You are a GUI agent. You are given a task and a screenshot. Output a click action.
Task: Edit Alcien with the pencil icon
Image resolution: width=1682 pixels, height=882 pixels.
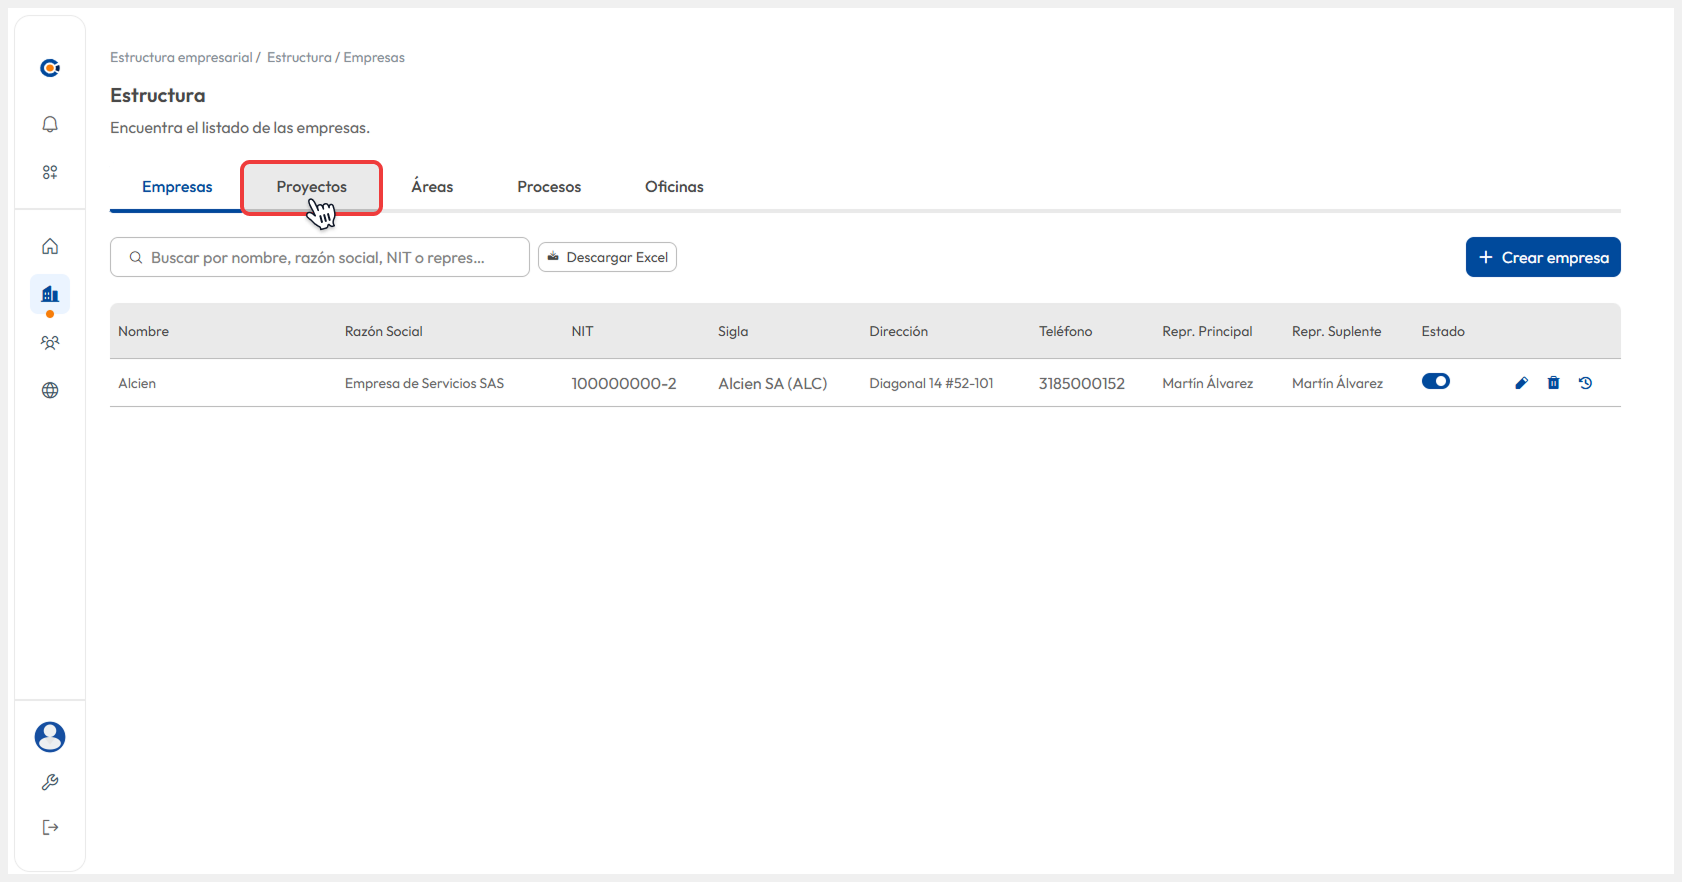[1521, 383]
